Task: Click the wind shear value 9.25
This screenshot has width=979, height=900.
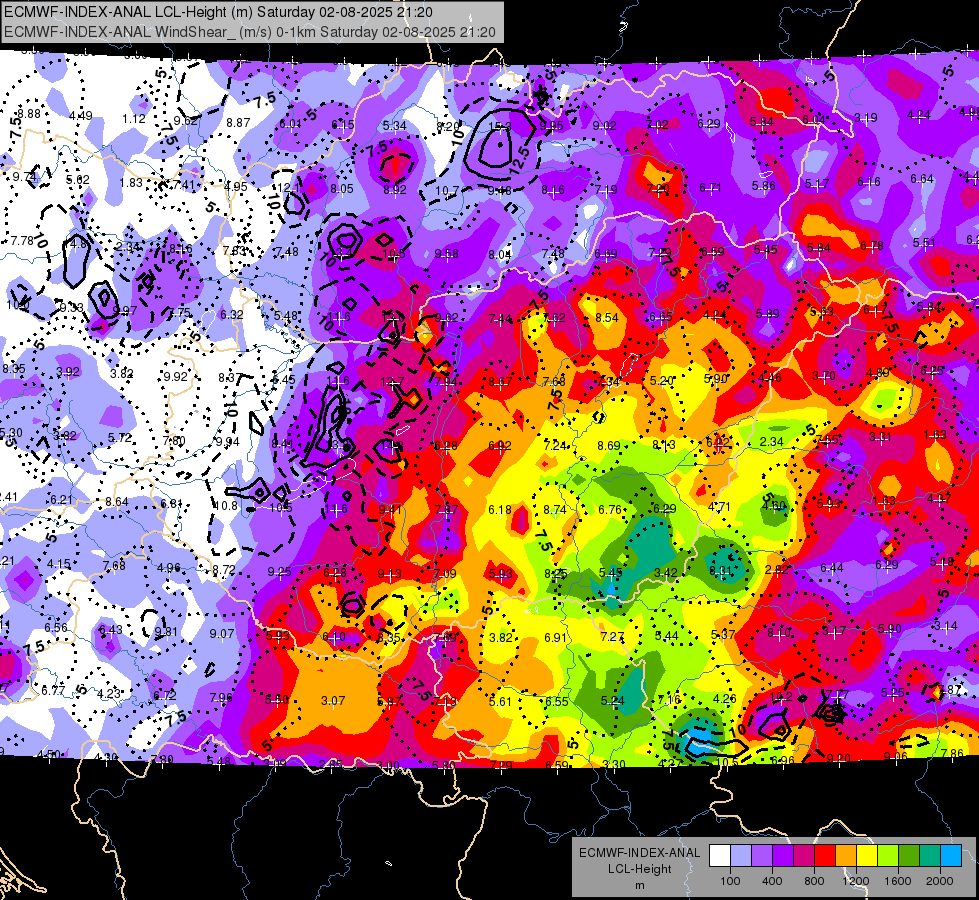Action: click(279, 571)
